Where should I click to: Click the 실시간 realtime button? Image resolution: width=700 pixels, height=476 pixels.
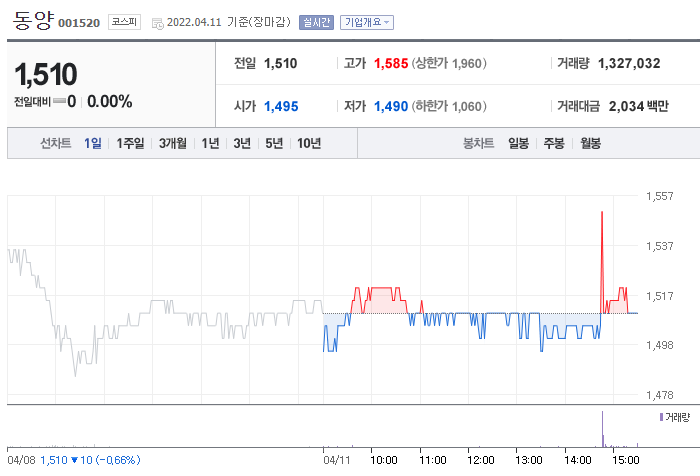tap(316, 22)
